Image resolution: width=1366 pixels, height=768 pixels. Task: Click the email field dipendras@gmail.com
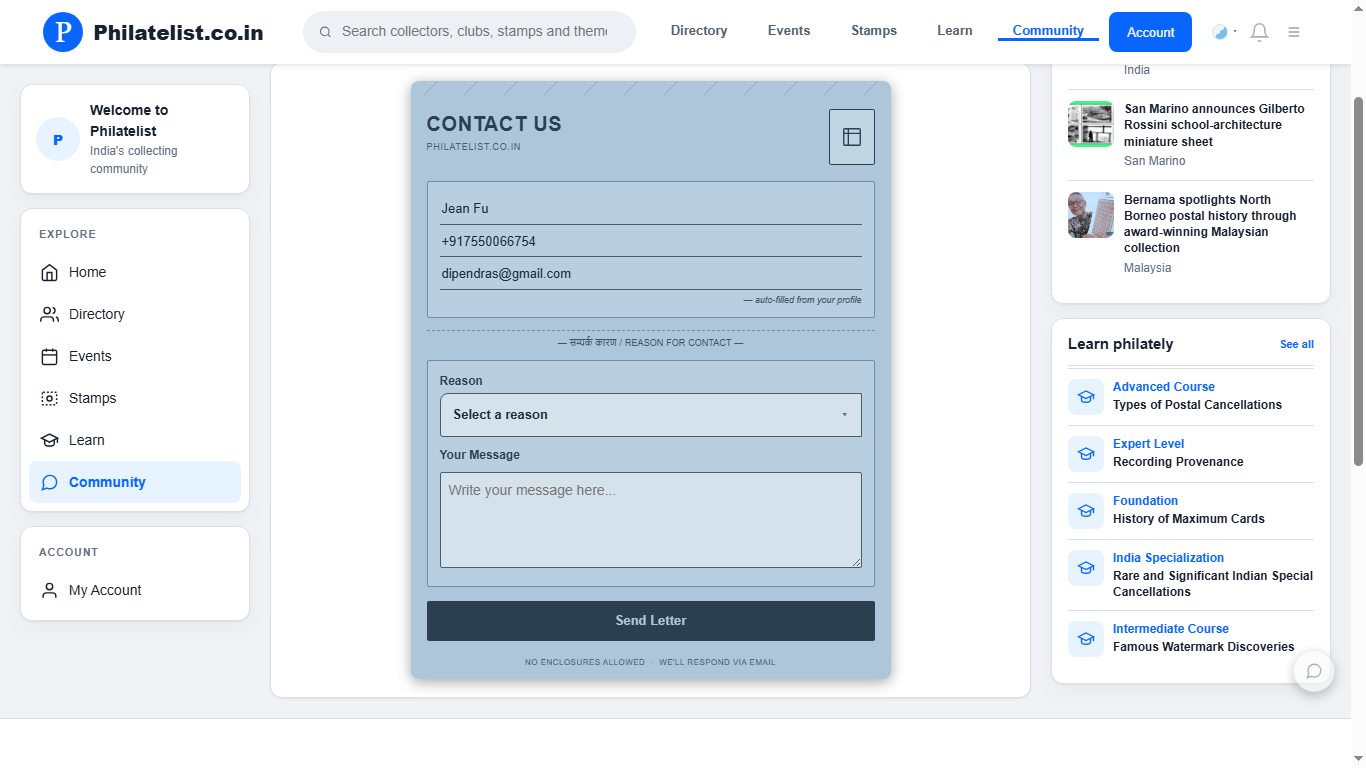click(x=651, y=274)
